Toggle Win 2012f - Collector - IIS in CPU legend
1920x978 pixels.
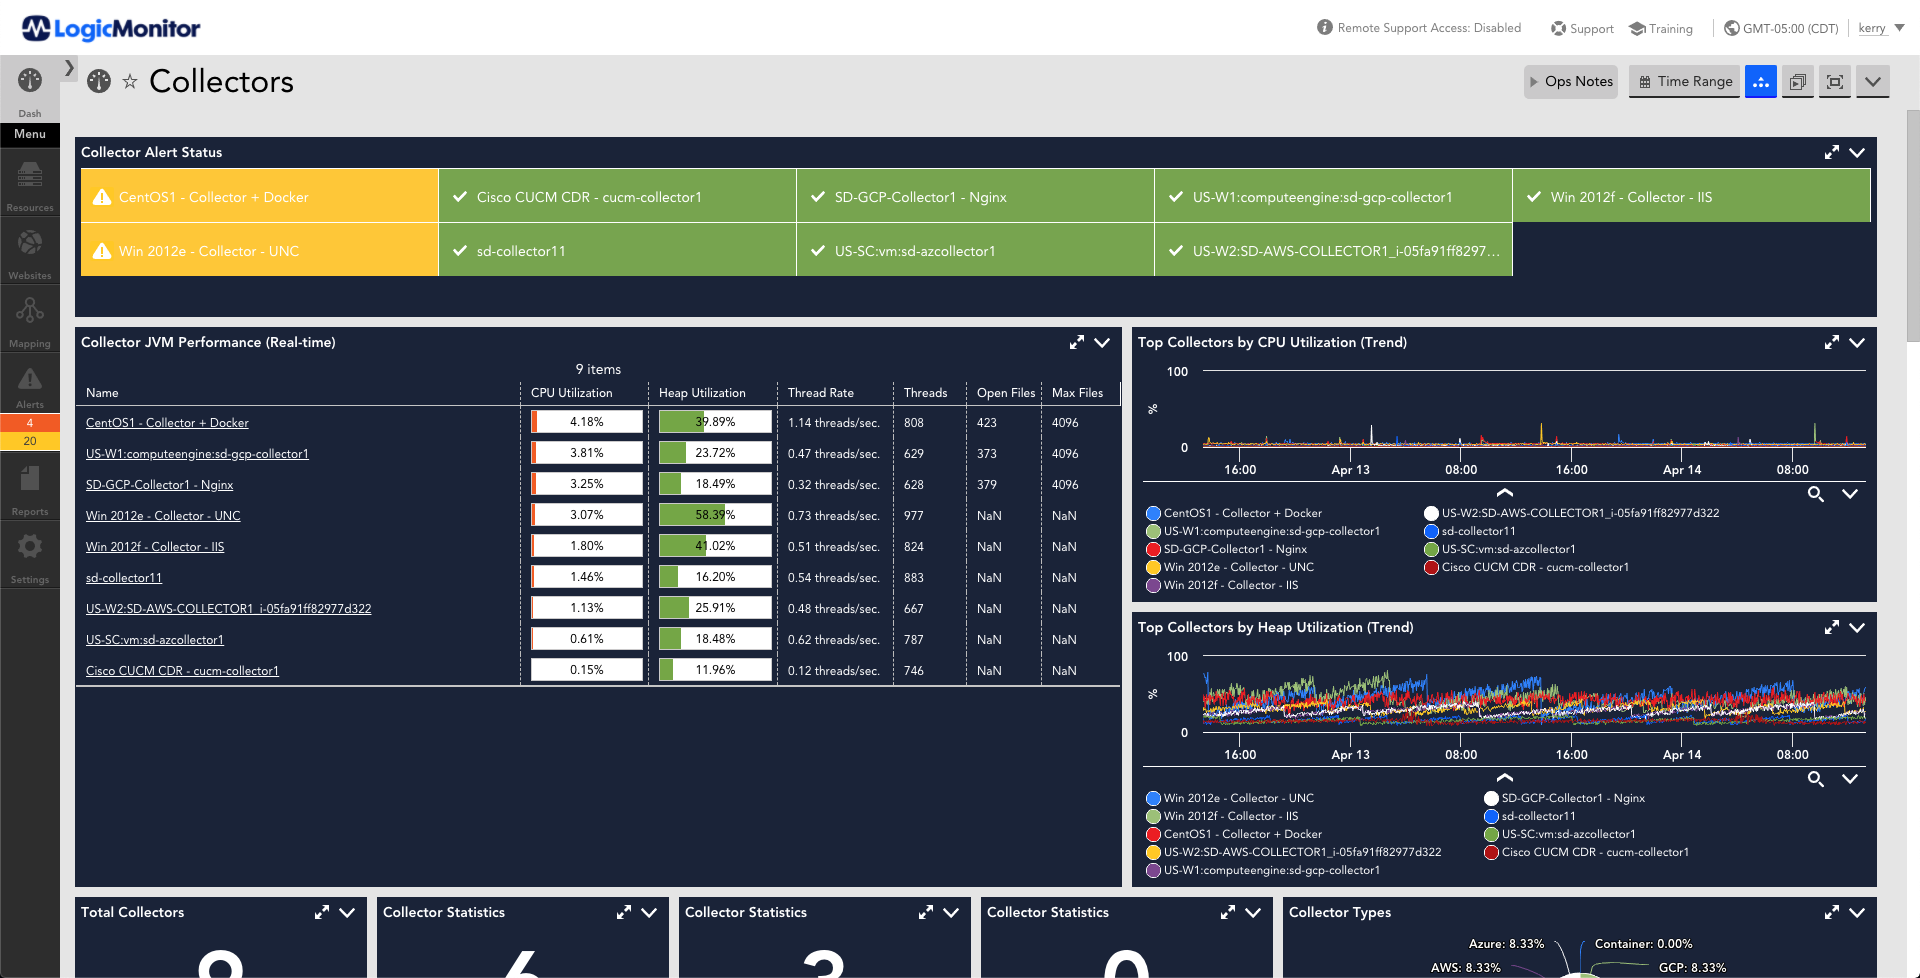pyautogui.click(x=1222, y=585)
